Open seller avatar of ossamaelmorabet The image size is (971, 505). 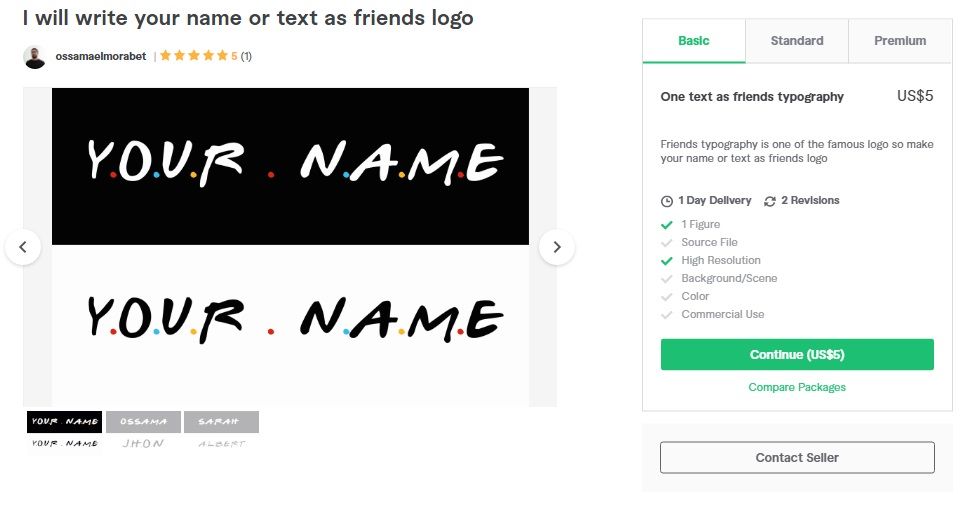tap(35, 57)
